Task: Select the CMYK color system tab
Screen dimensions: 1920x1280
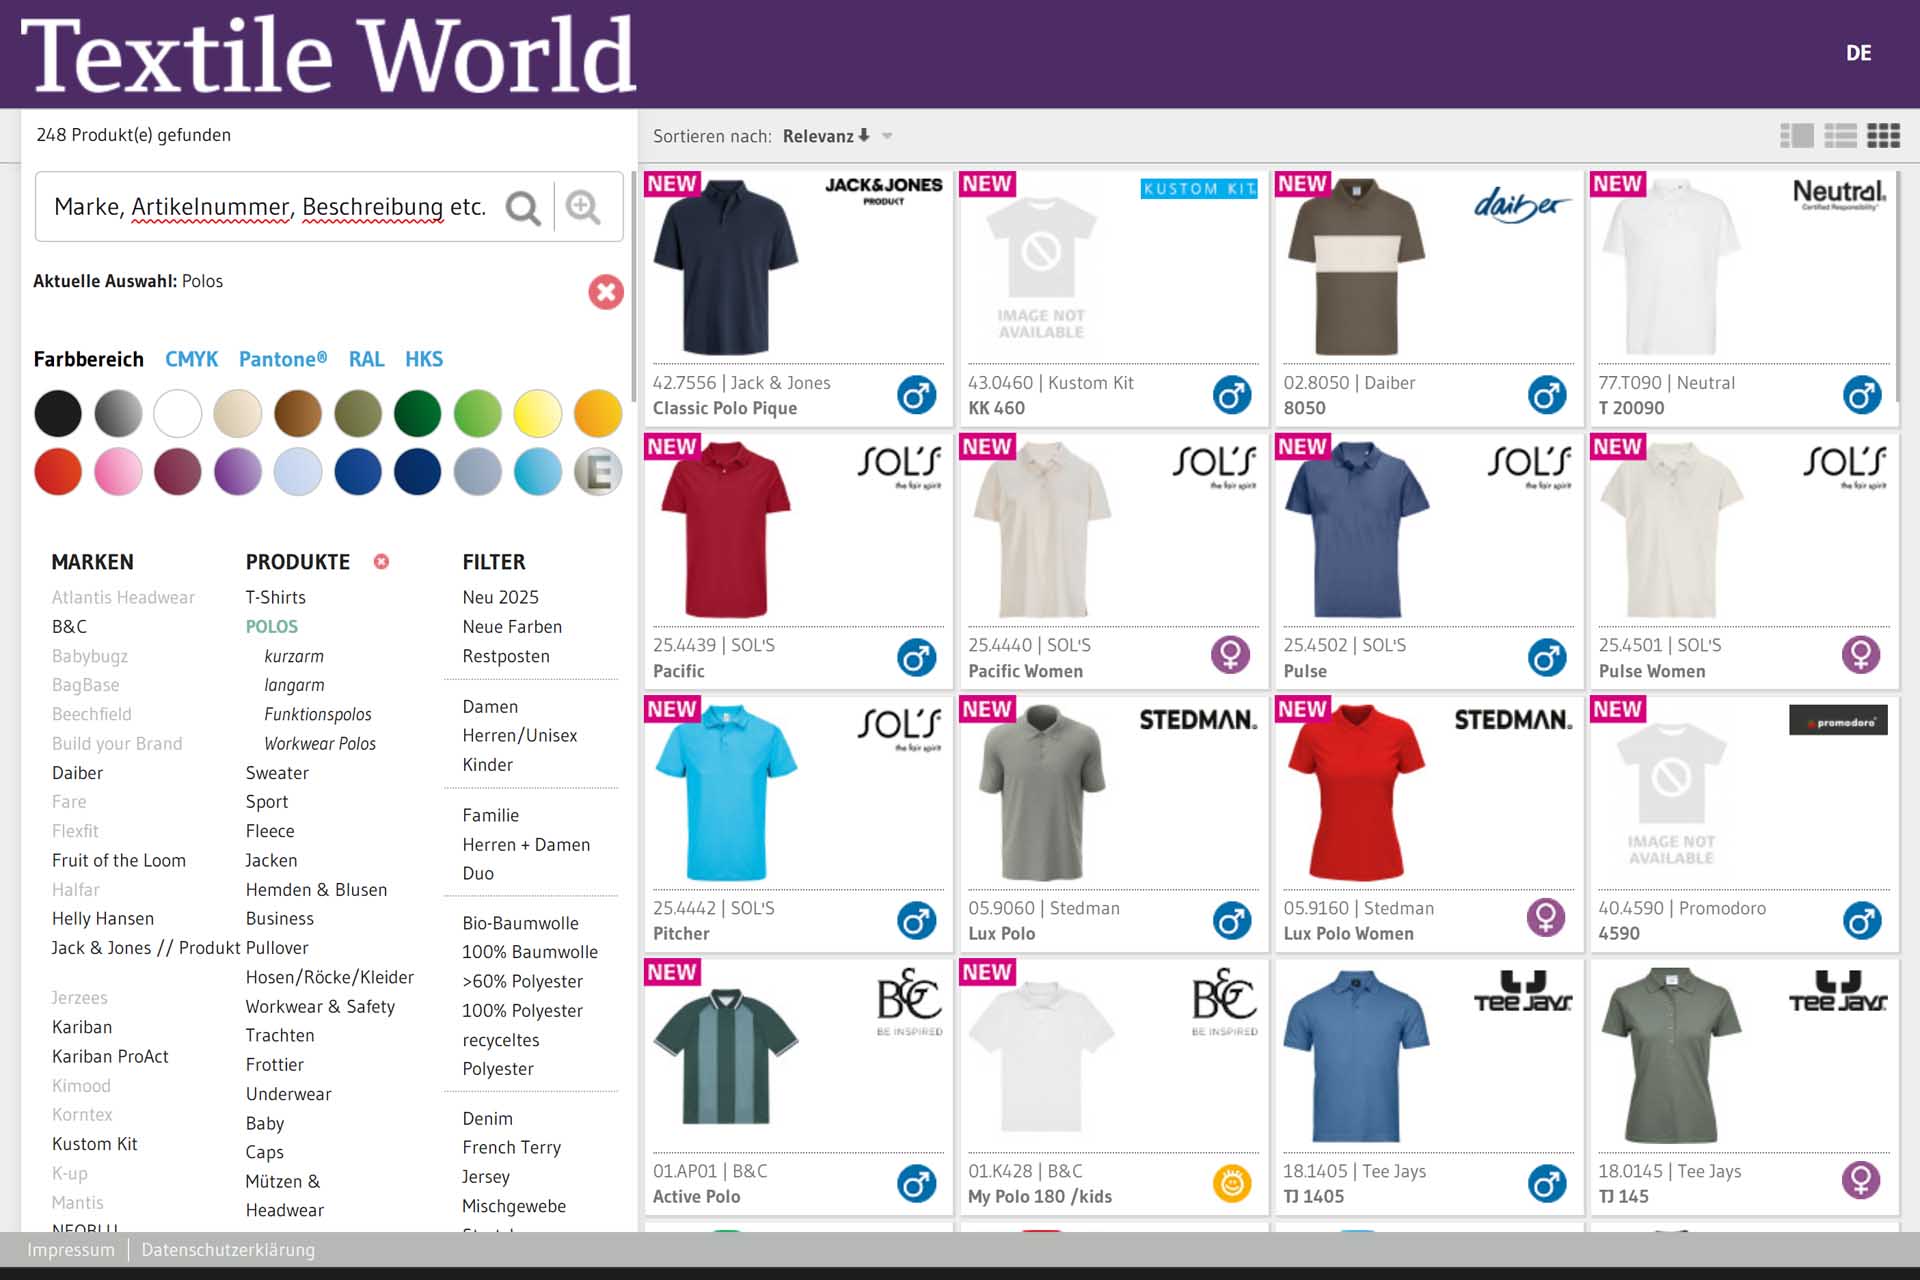Action: click(x=191, y=359)
